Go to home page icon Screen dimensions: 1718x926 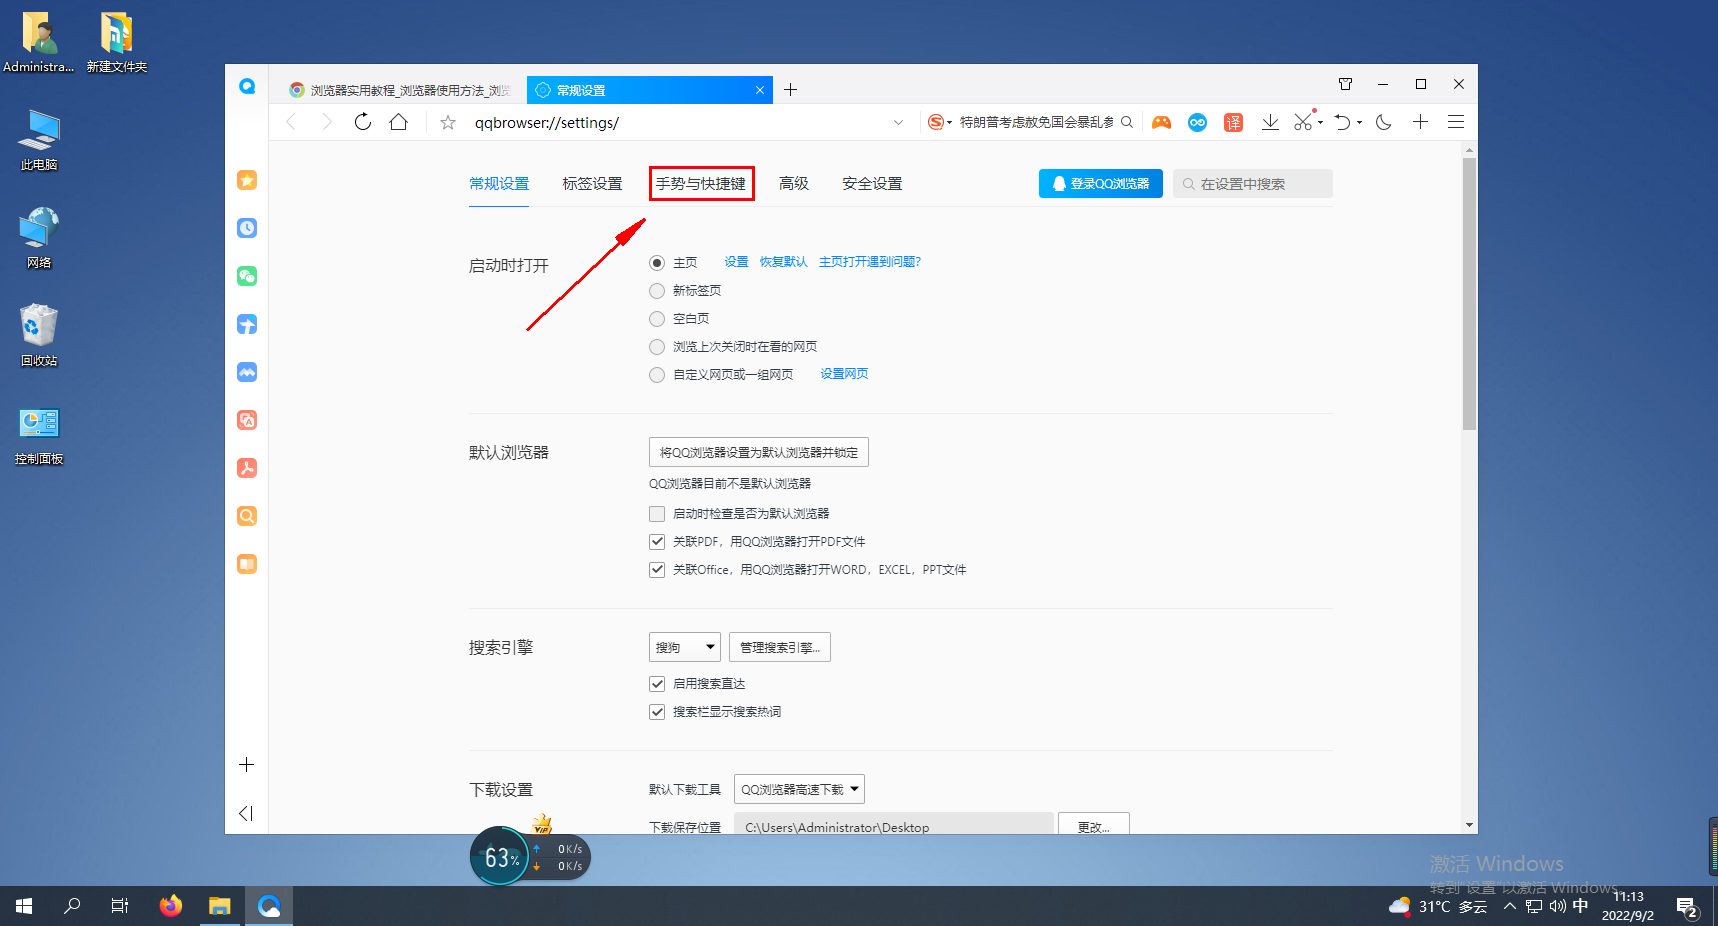[398, 122]
